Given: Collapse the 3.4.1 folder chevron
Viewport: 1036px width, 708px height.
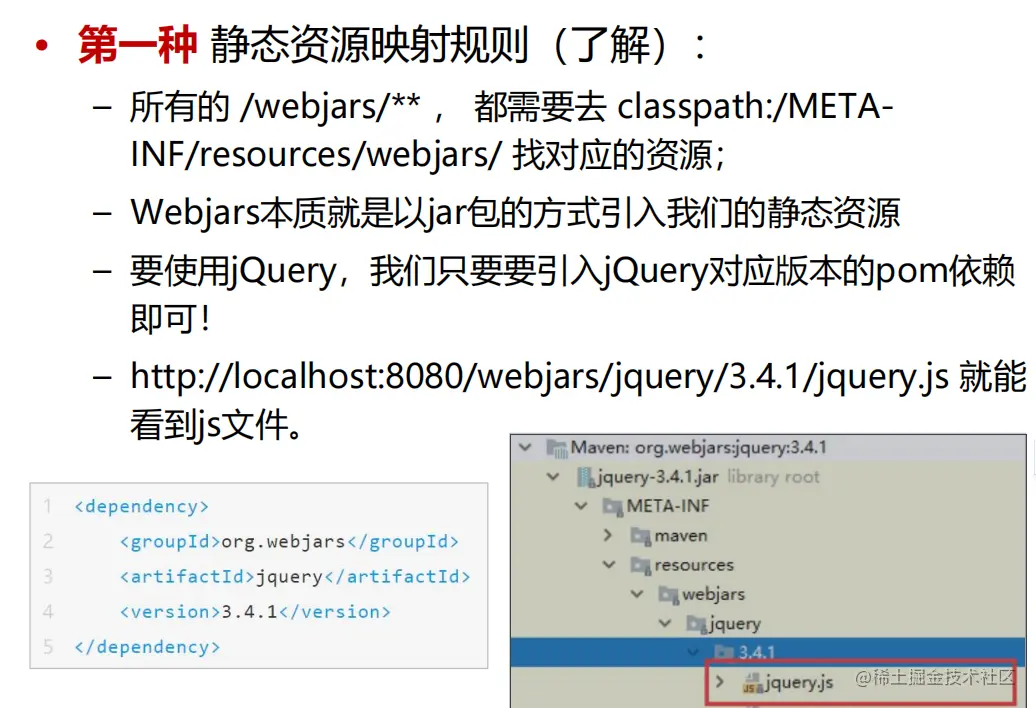Looking at the screenshot, I should coord(693,652).
